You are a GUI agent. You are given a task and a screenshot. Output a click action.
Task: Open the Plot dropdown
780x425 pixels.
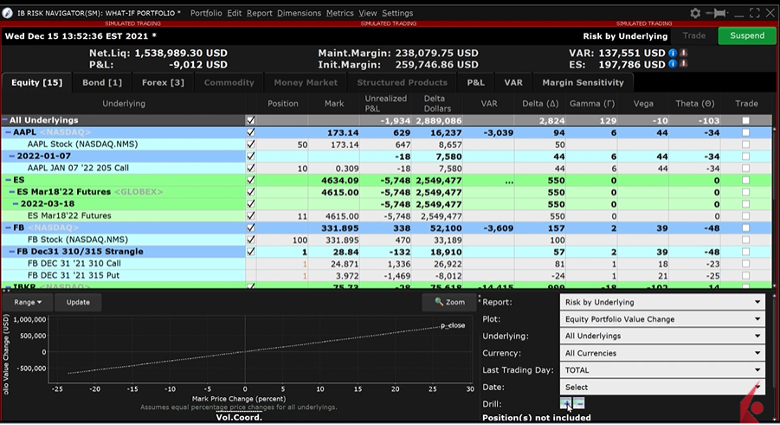tap(662, 318)
